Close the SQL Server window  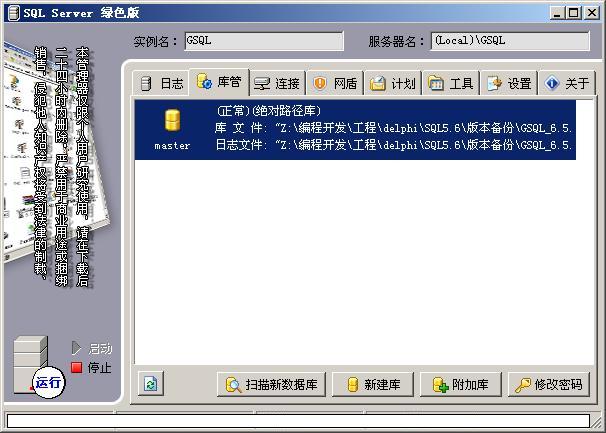pos(592,13)
